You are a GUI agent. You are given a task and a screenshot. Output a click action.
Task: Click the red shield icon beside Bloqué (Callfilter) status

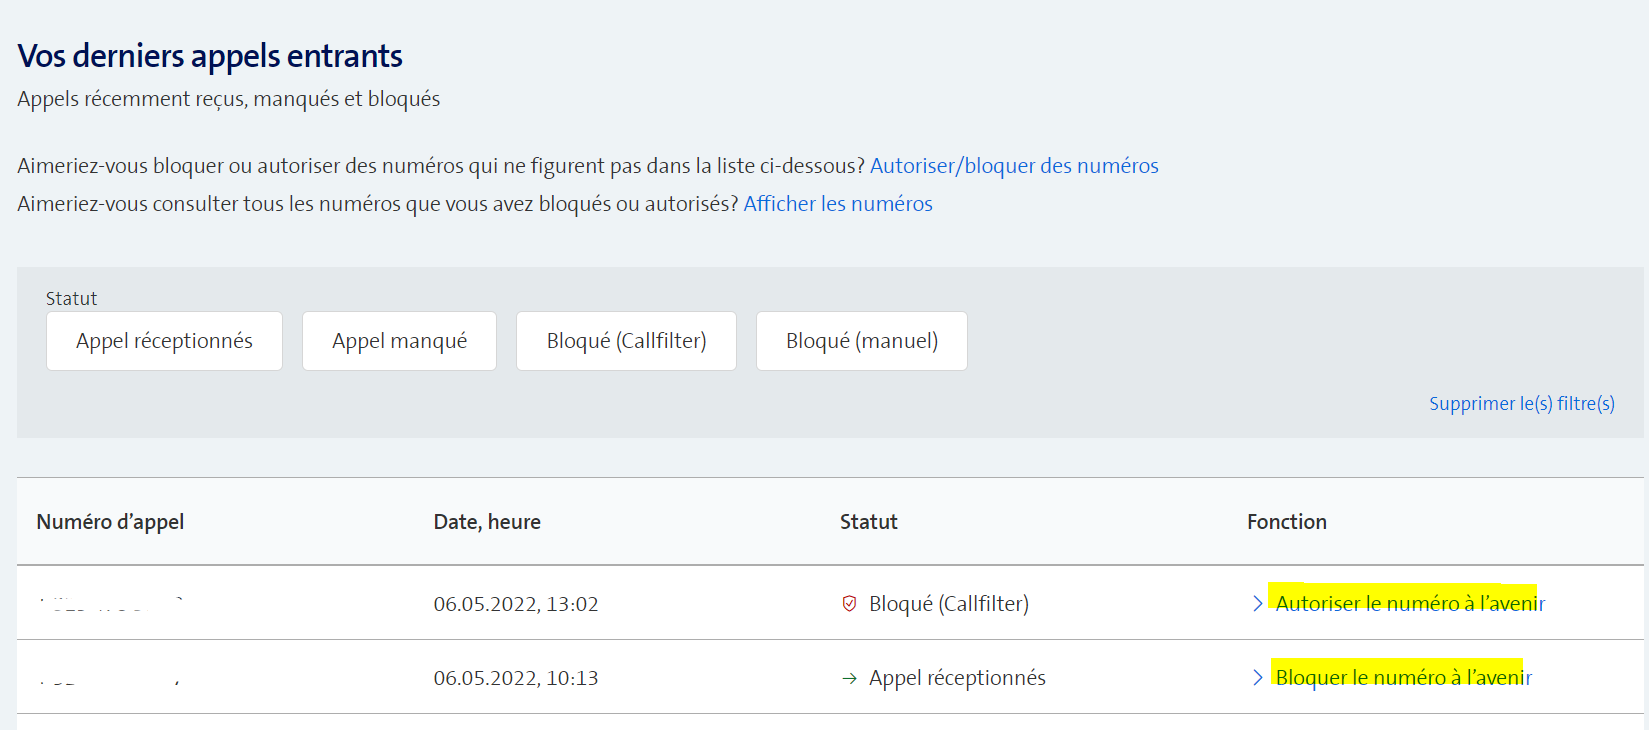[849, 603]
